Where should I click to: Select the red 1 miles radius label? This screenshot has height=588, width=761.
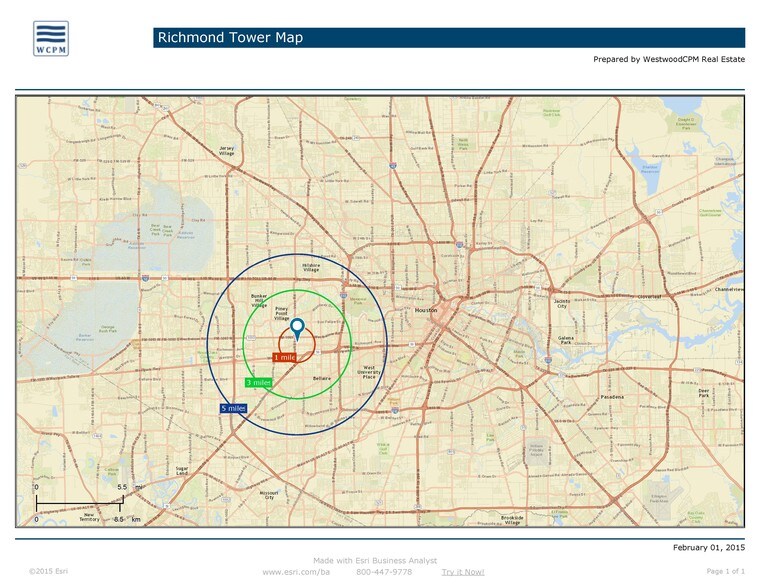pyautogui.click(x=284, y=357)
